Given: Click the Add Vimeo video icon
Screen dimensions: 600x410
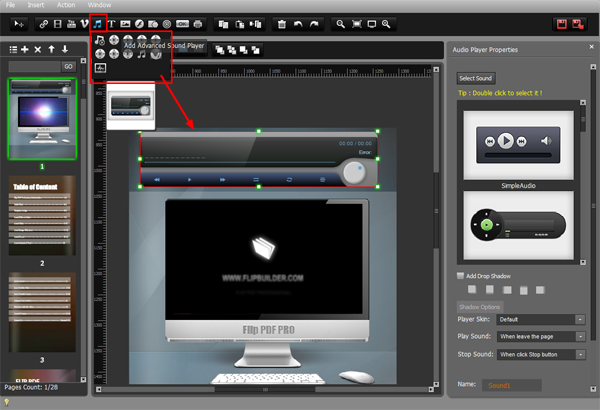Looking at the screenshot, I should 85,24.
